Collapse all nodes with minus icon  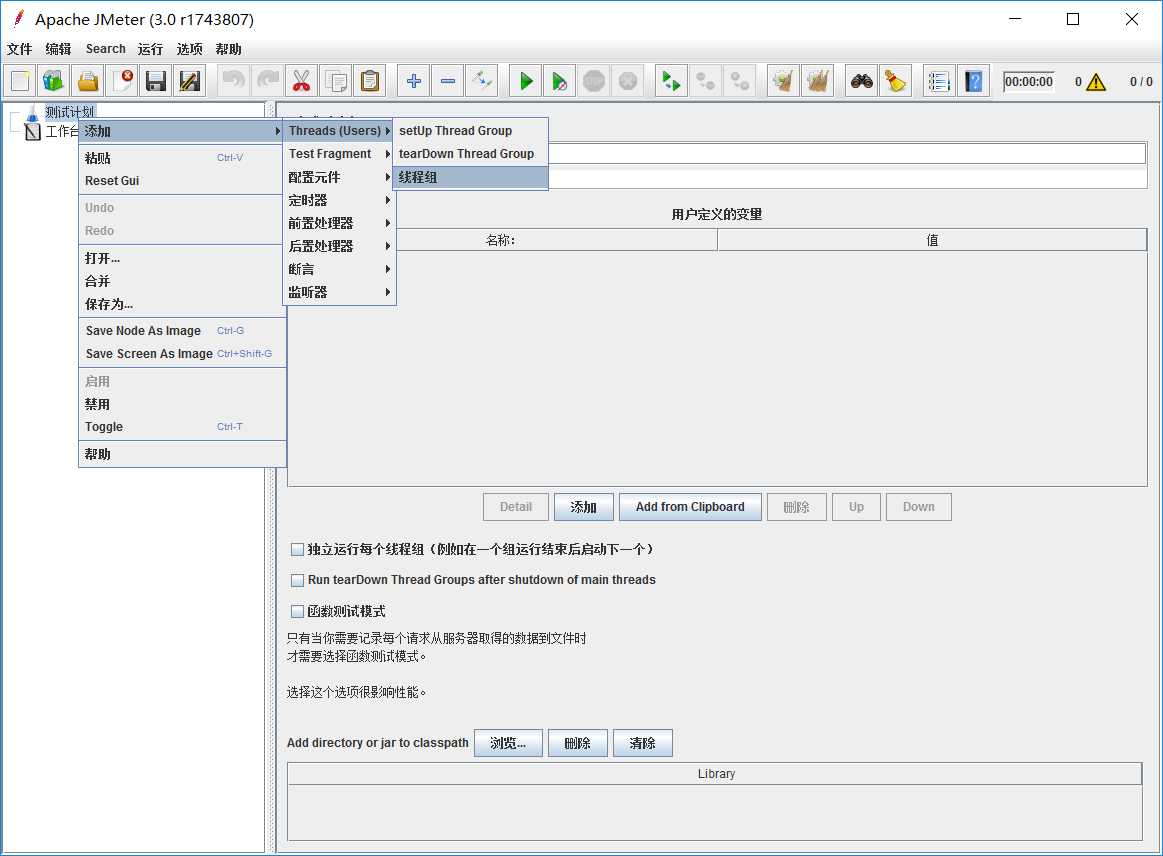(x=447, y=81)
